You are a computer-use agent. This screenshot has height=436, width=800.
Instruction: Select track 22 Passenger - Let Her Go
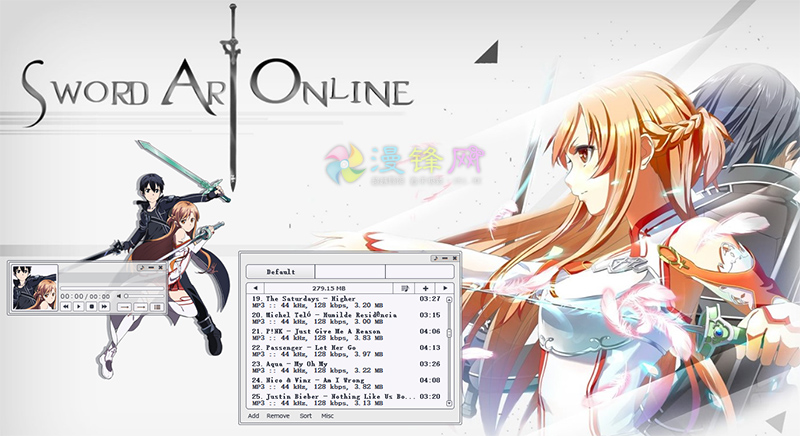(x=346, y=351)
